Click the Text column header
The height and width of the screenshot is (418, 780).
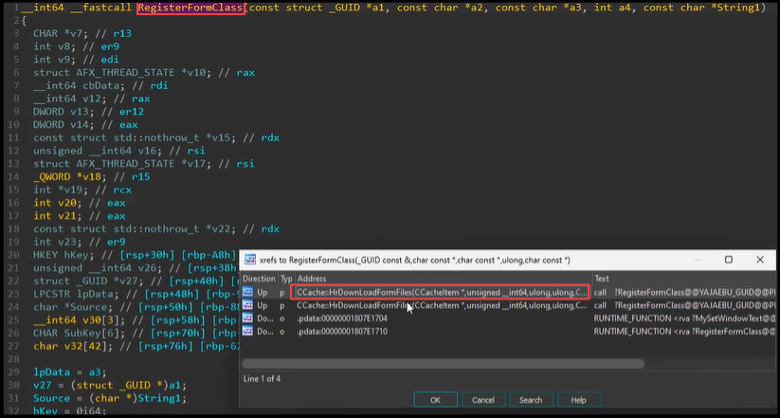tap(601, 278)
